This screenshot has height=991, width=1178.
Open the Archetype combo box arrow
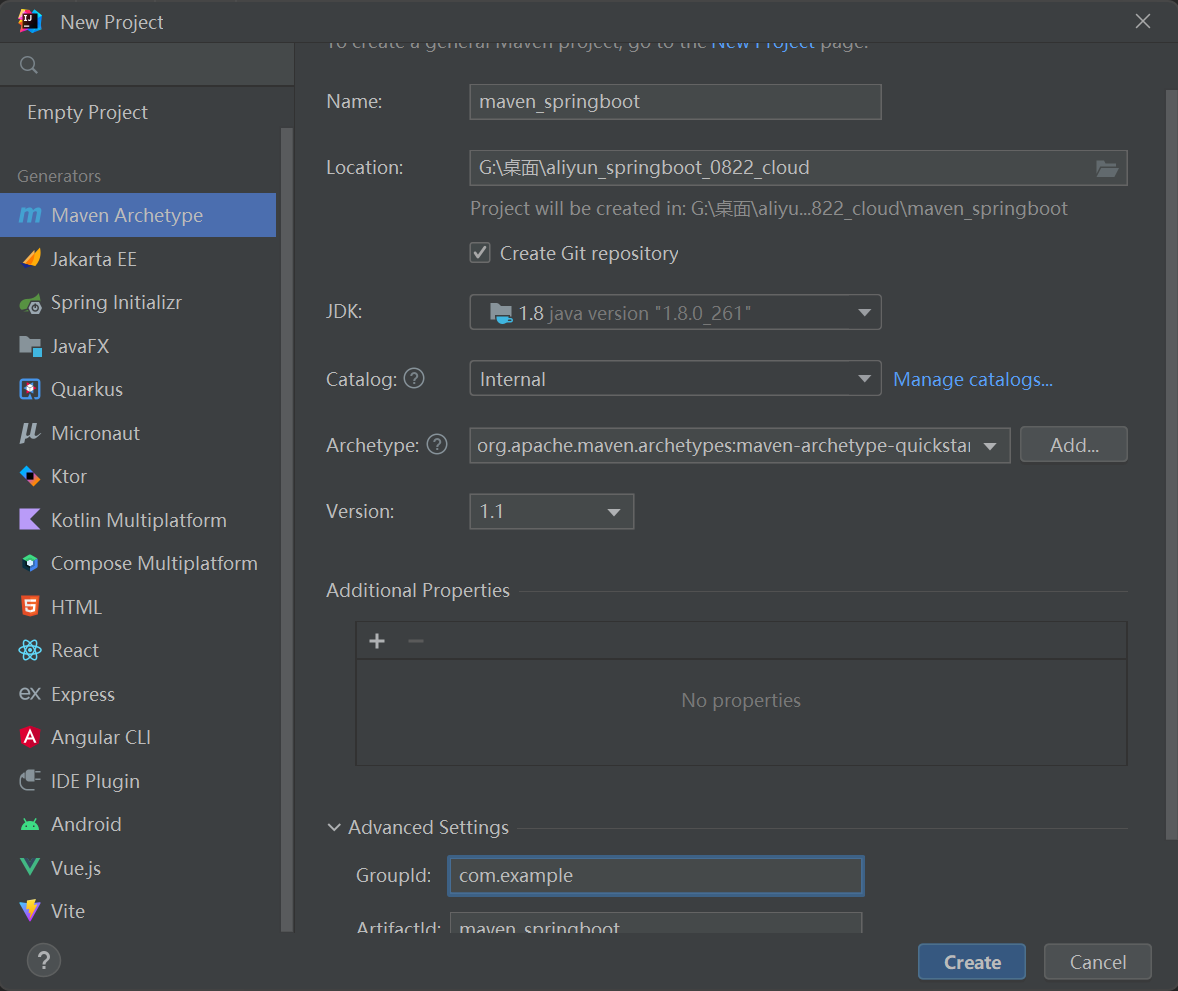990,446
